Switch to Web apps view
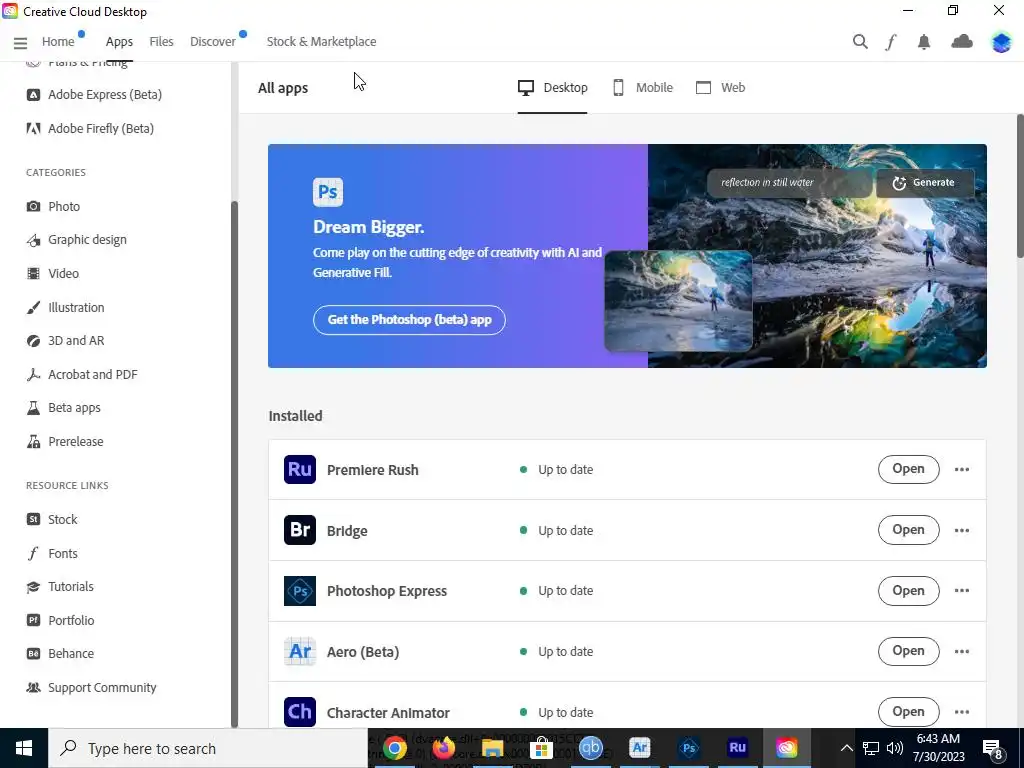The width and height of the screenshot is (1024, 768). point(720,88)
